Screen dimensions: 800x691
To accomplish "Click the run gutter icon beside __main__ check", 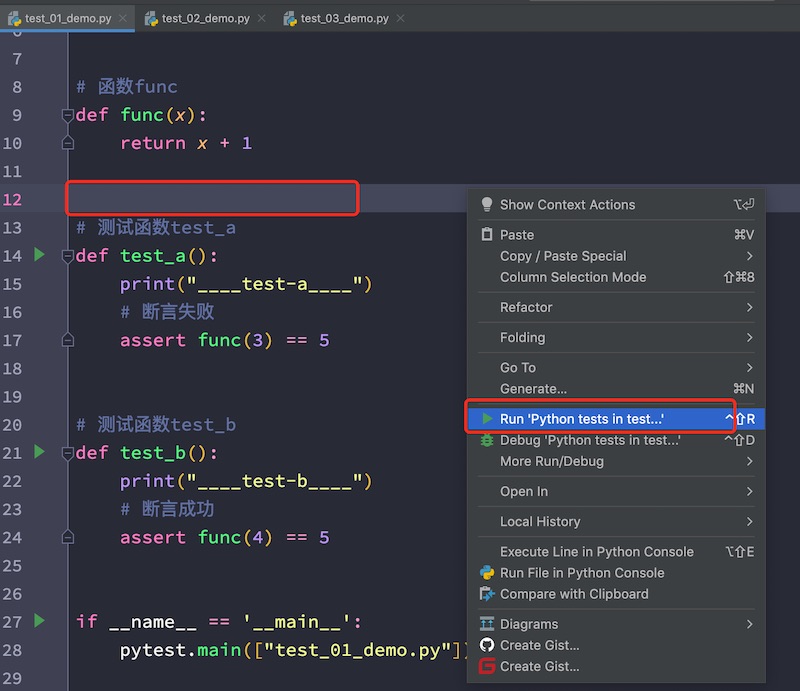I will coord(39,621).
